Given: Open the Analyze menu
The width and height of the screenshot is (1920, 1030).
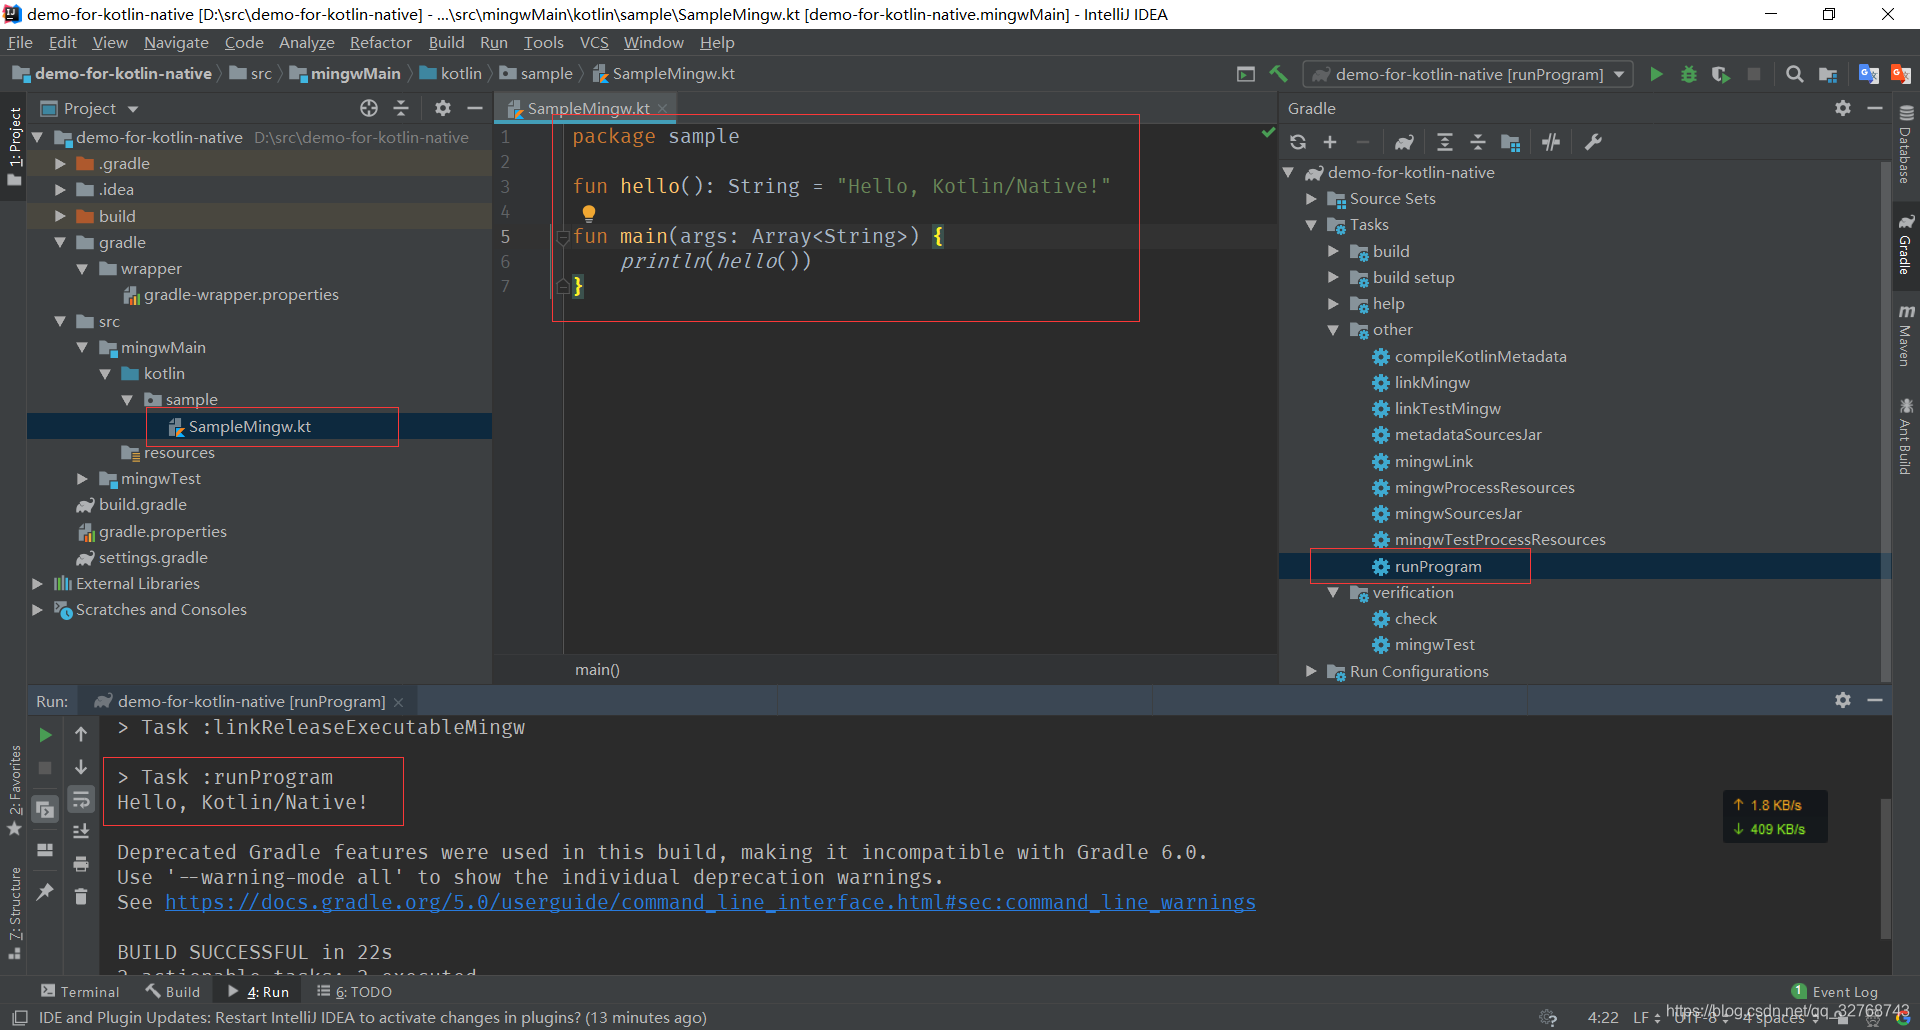Looking at the screenshot, I should point(306,42).
